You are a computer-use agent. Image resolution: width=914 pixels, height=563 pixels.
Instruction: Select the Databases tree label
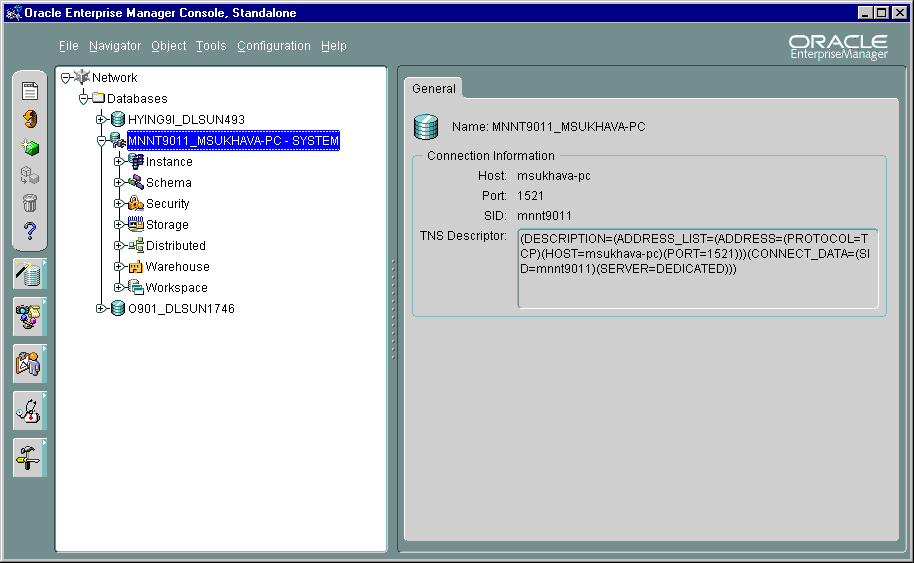[x=137, y=98]
